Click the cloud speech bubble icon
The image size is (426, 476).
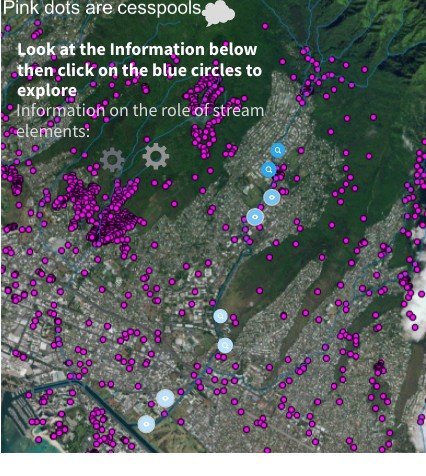pyautogui.click(x=219, y=13)
